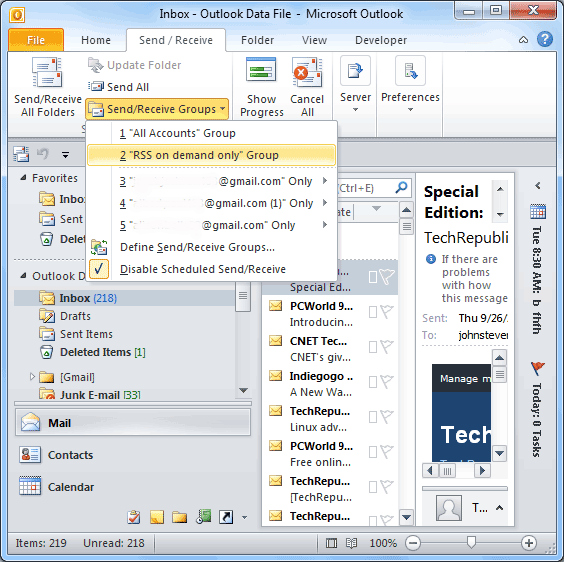Open the Server dropdown

point(355,85)
